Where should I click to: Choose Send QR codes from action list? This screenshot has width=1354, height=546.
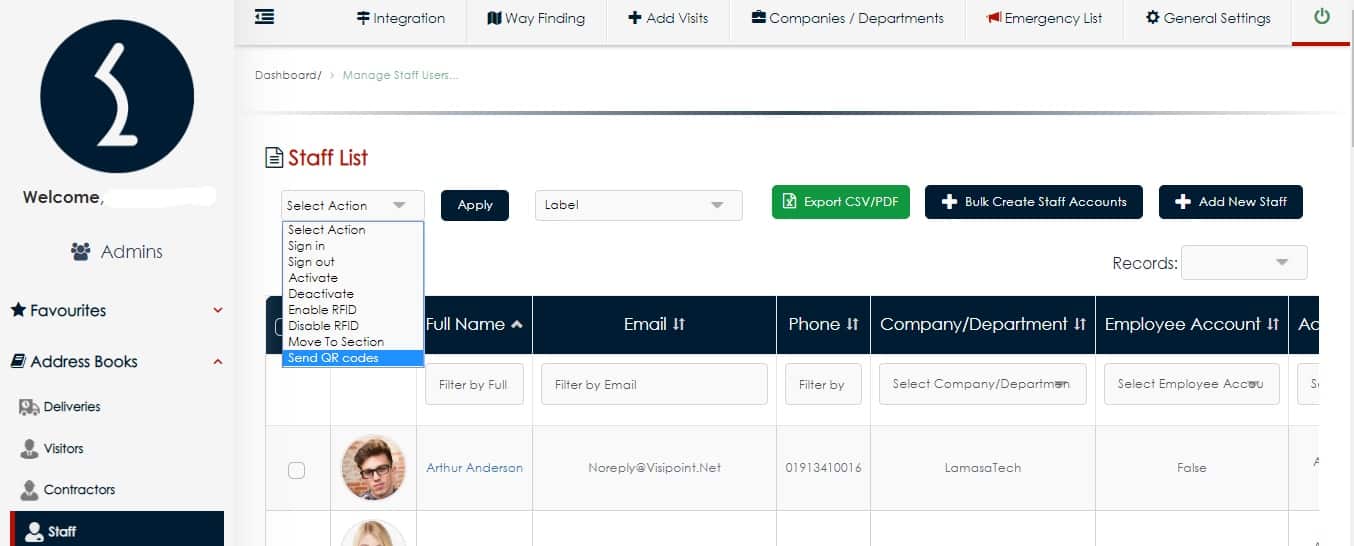(x=333, y=358)
